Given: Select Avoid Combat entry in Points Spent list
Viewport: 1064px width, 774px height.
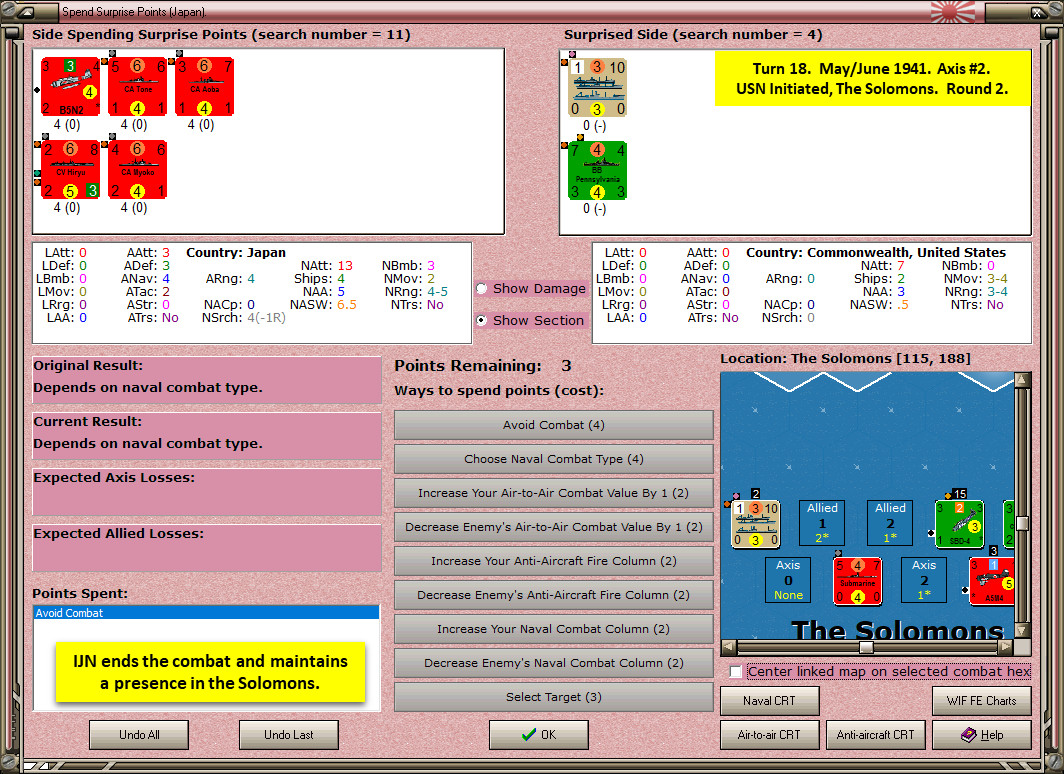Looking at the screenshot, I should click(206, 613).
